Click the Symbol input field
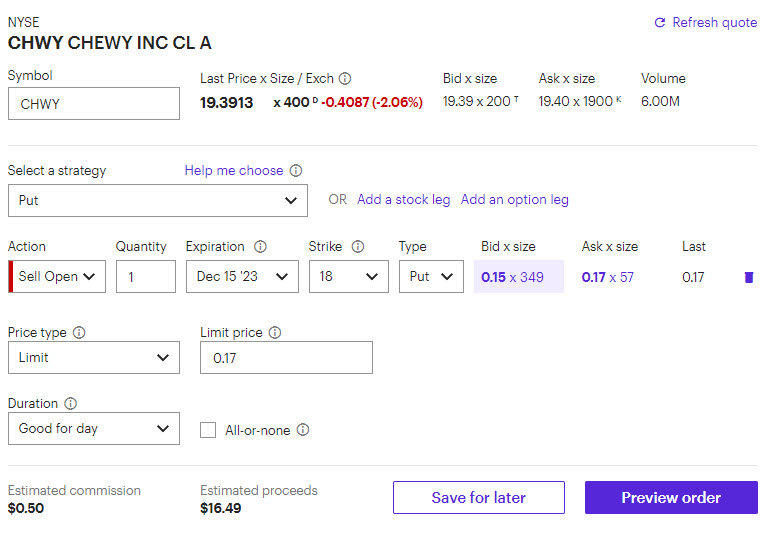This screenshot has height=541, width=766. pos(94,104)
